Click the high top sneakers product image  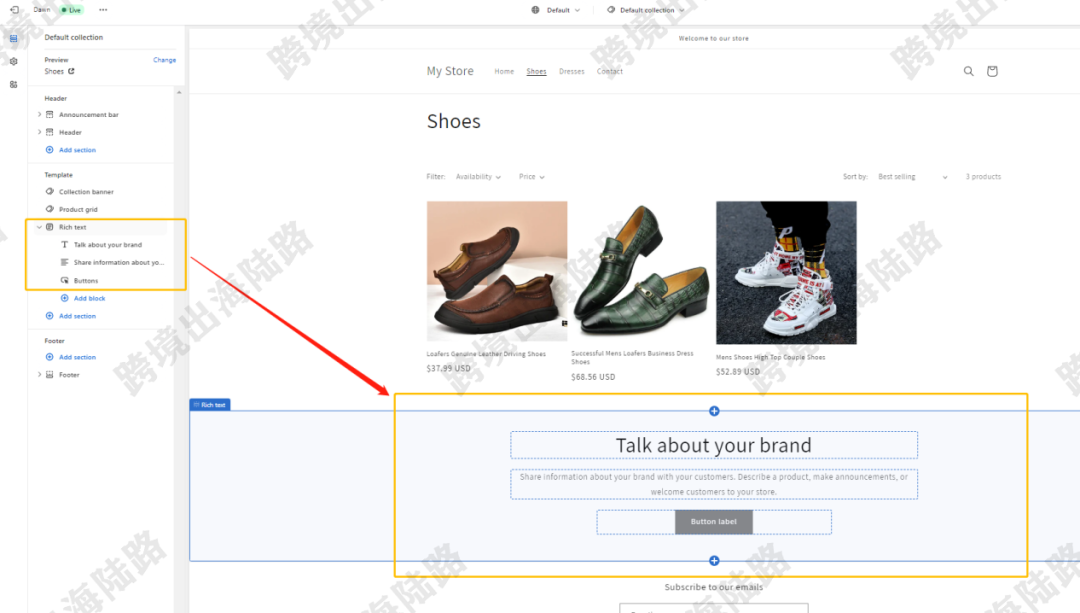[786, 273]
